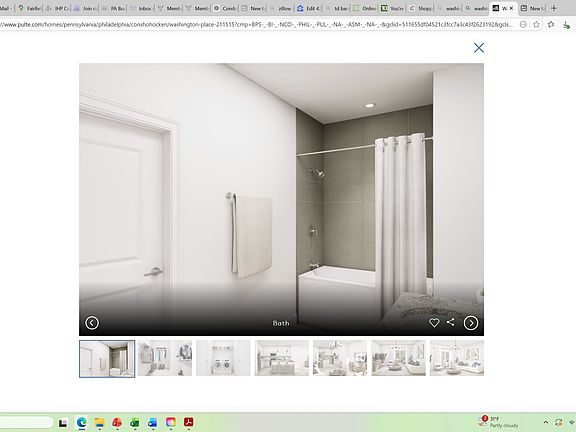Viewport: 576px width, 432px height.
Task: Open browser downloads icon
Action: point(566,25)
